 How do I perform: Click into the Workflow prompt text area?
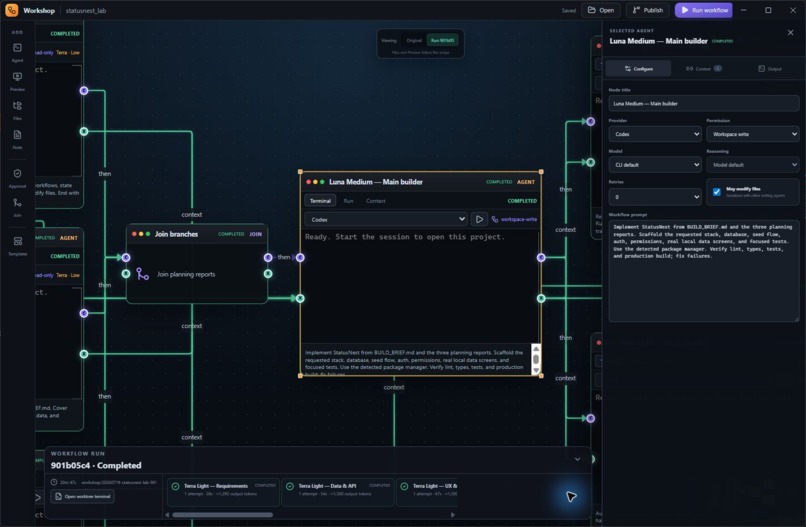704,271
